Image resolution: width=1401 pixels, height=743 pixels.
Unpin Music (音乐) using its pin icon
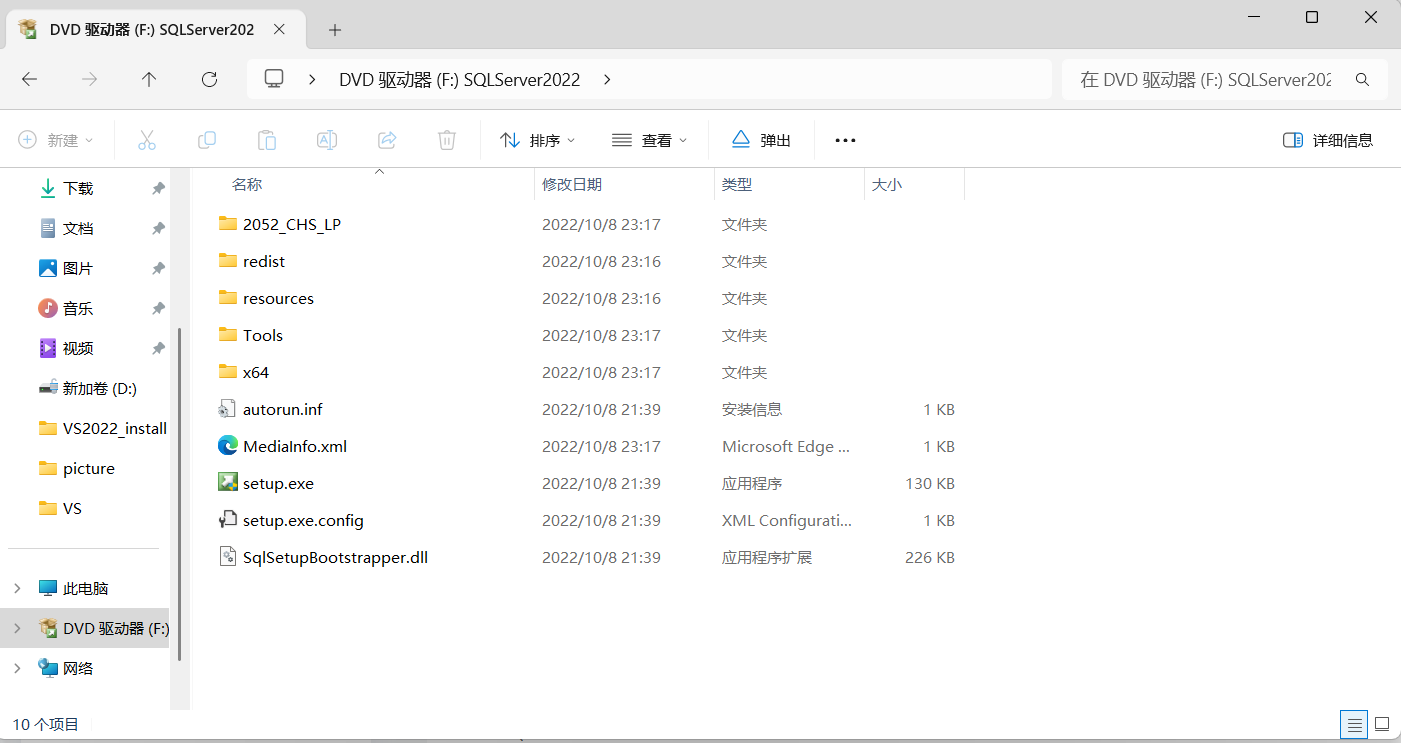pyautogui.click(x=158, y=308)
